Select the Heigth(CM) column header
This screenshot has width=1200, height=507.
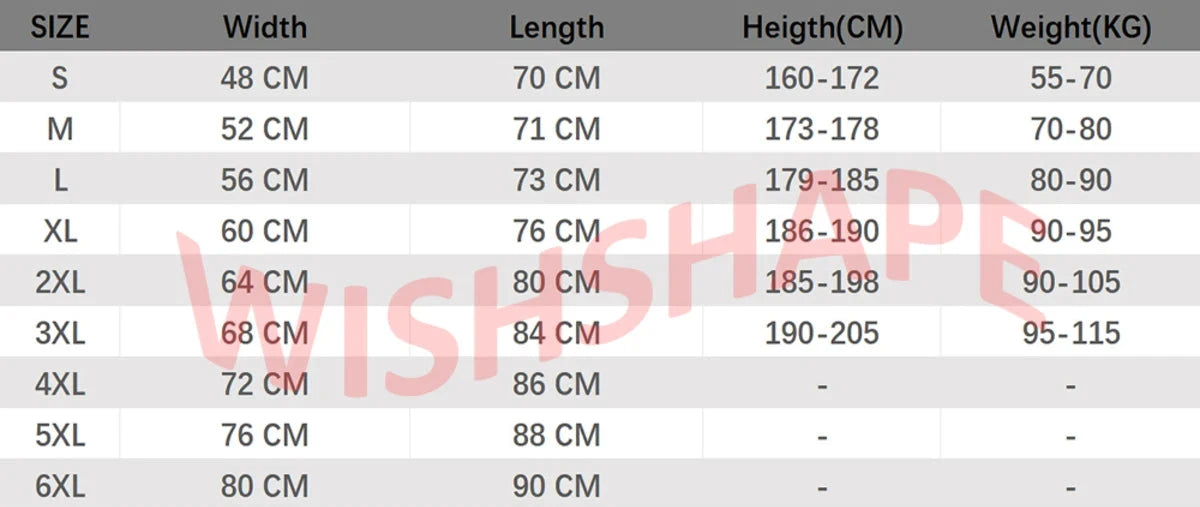click(x=822, y=28)
